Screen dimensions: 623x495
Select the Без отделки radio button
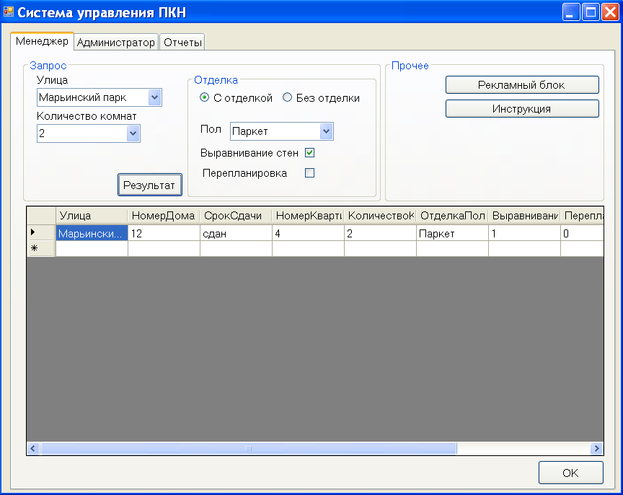(x=287, y=97)
